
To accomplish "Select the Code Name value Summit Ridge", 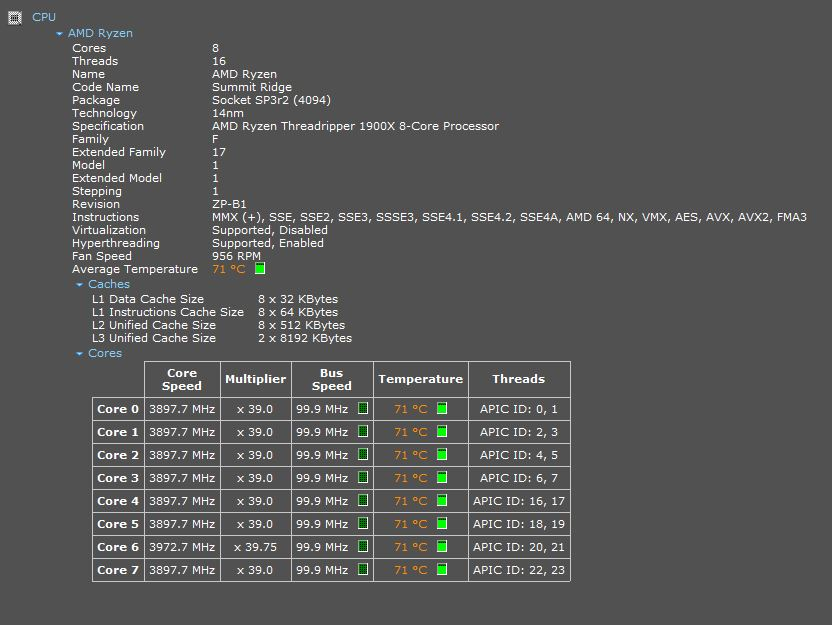I will 252,87.
